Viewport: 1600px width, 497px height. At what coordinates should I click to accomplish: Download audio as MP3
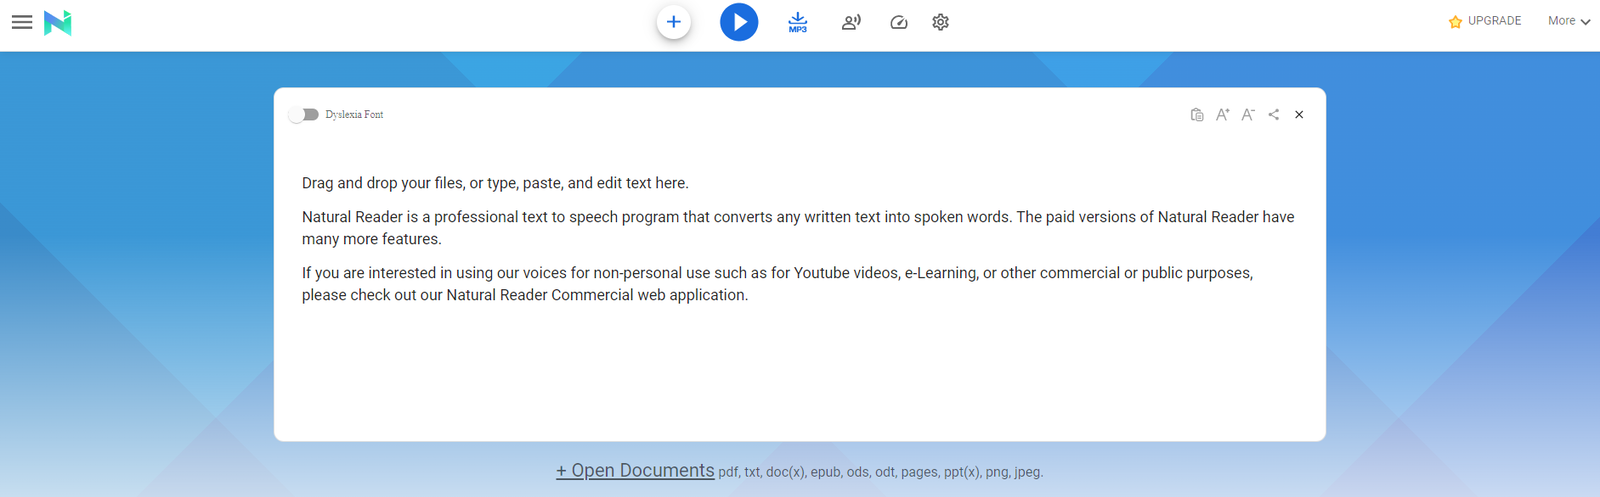[797, 22]
